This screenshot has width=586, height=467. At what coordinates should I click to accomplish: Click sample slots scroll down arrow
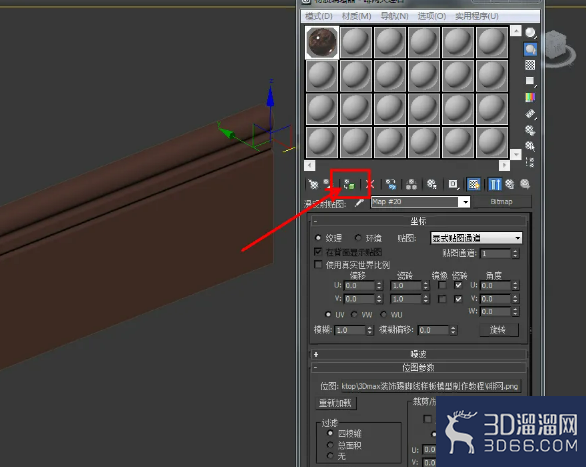point(516,154)
